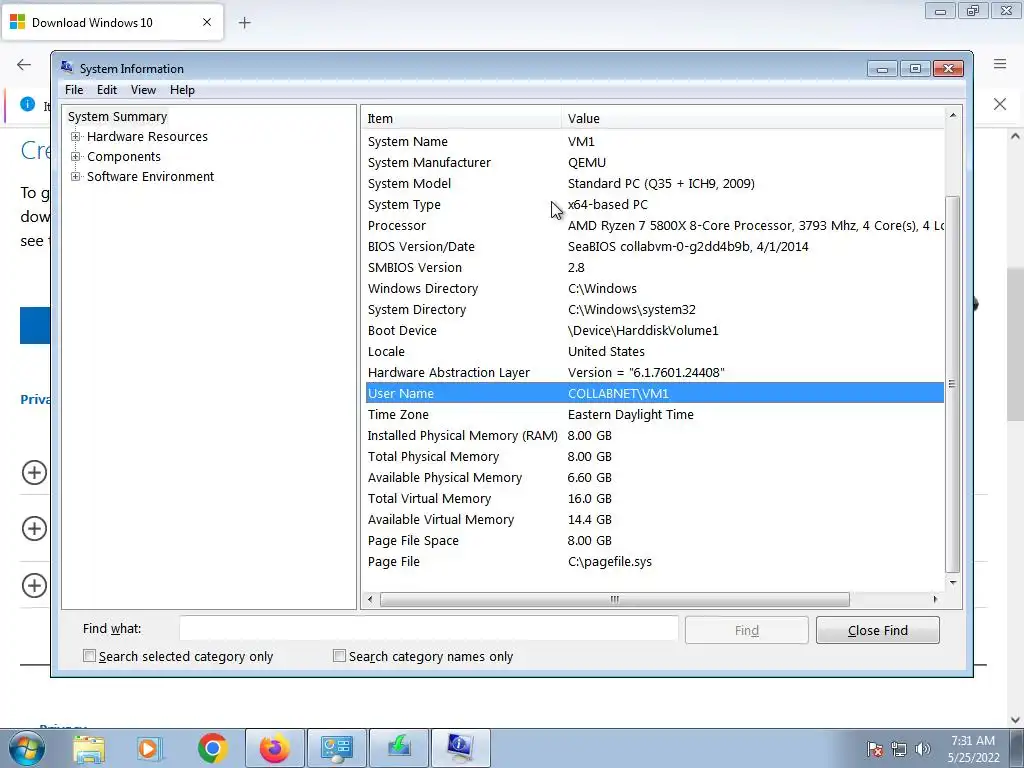Open browser hamburger menu icon

[x=1000, y=63]
